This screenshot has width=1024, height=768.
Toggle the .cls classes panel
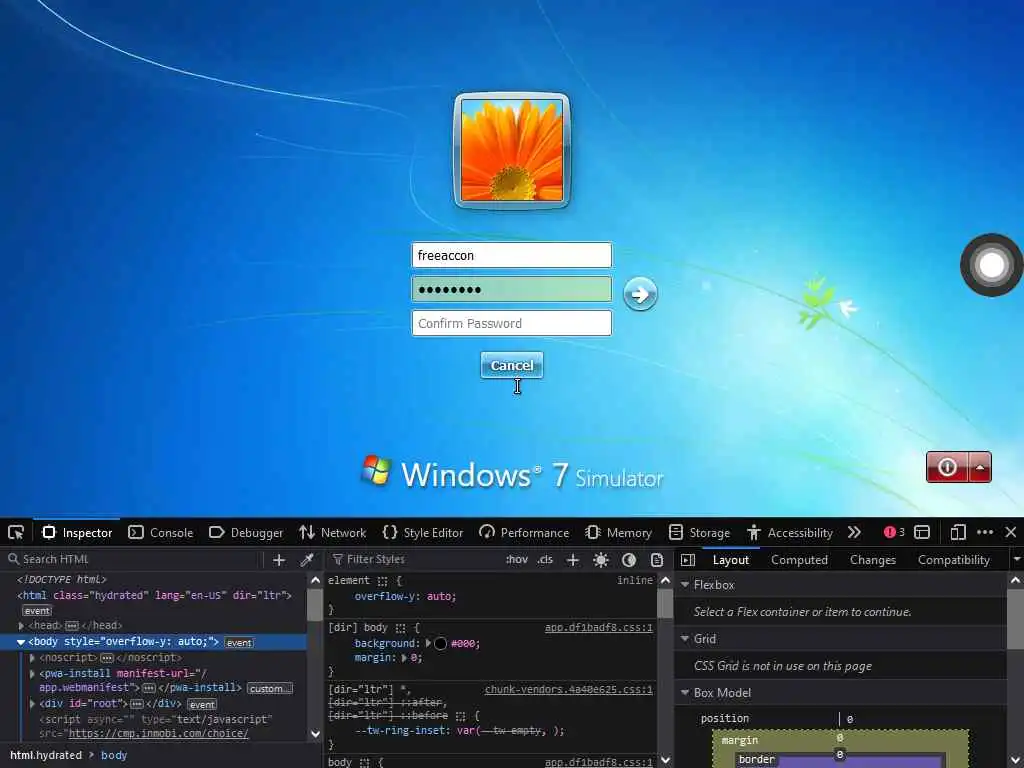click(545, 560)
